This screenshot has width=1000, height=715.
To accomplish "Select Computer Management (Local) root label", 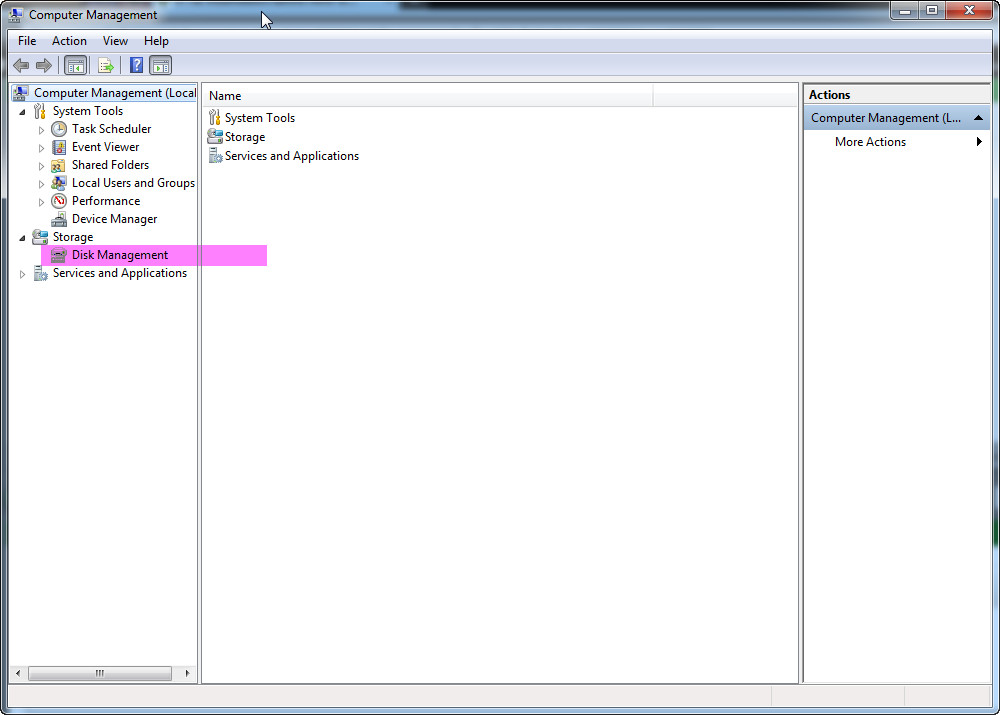I will click(x=115, y=93).
